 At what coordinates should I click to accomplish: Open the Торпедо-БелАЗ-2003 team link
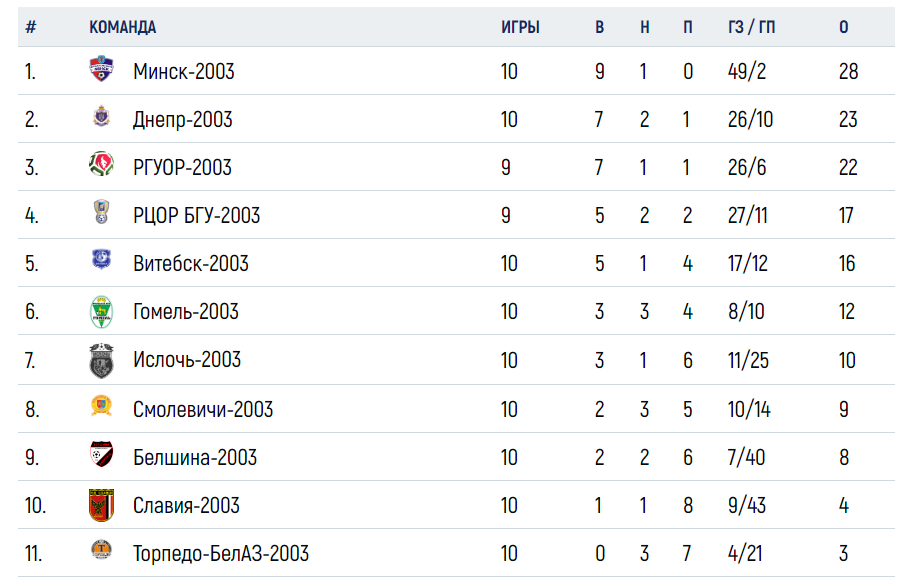point(221,553)
